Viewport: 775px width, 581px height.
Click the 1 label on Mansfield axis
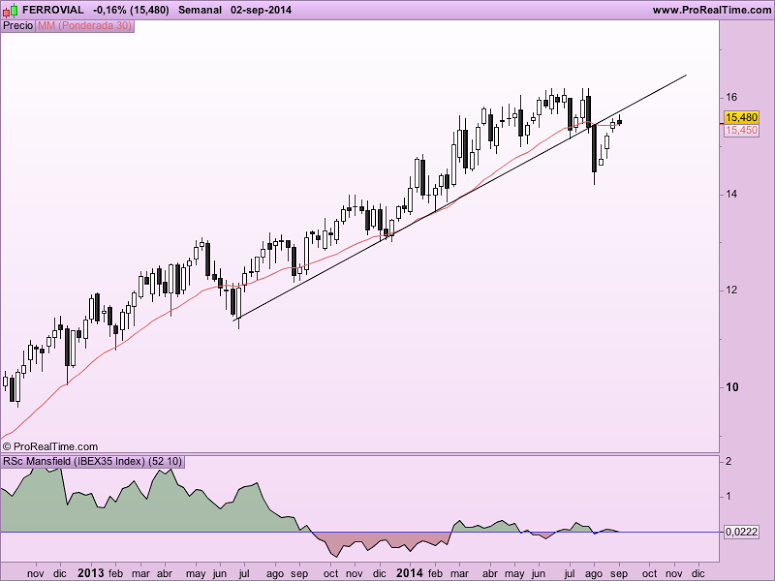click(x=728, y=496)
